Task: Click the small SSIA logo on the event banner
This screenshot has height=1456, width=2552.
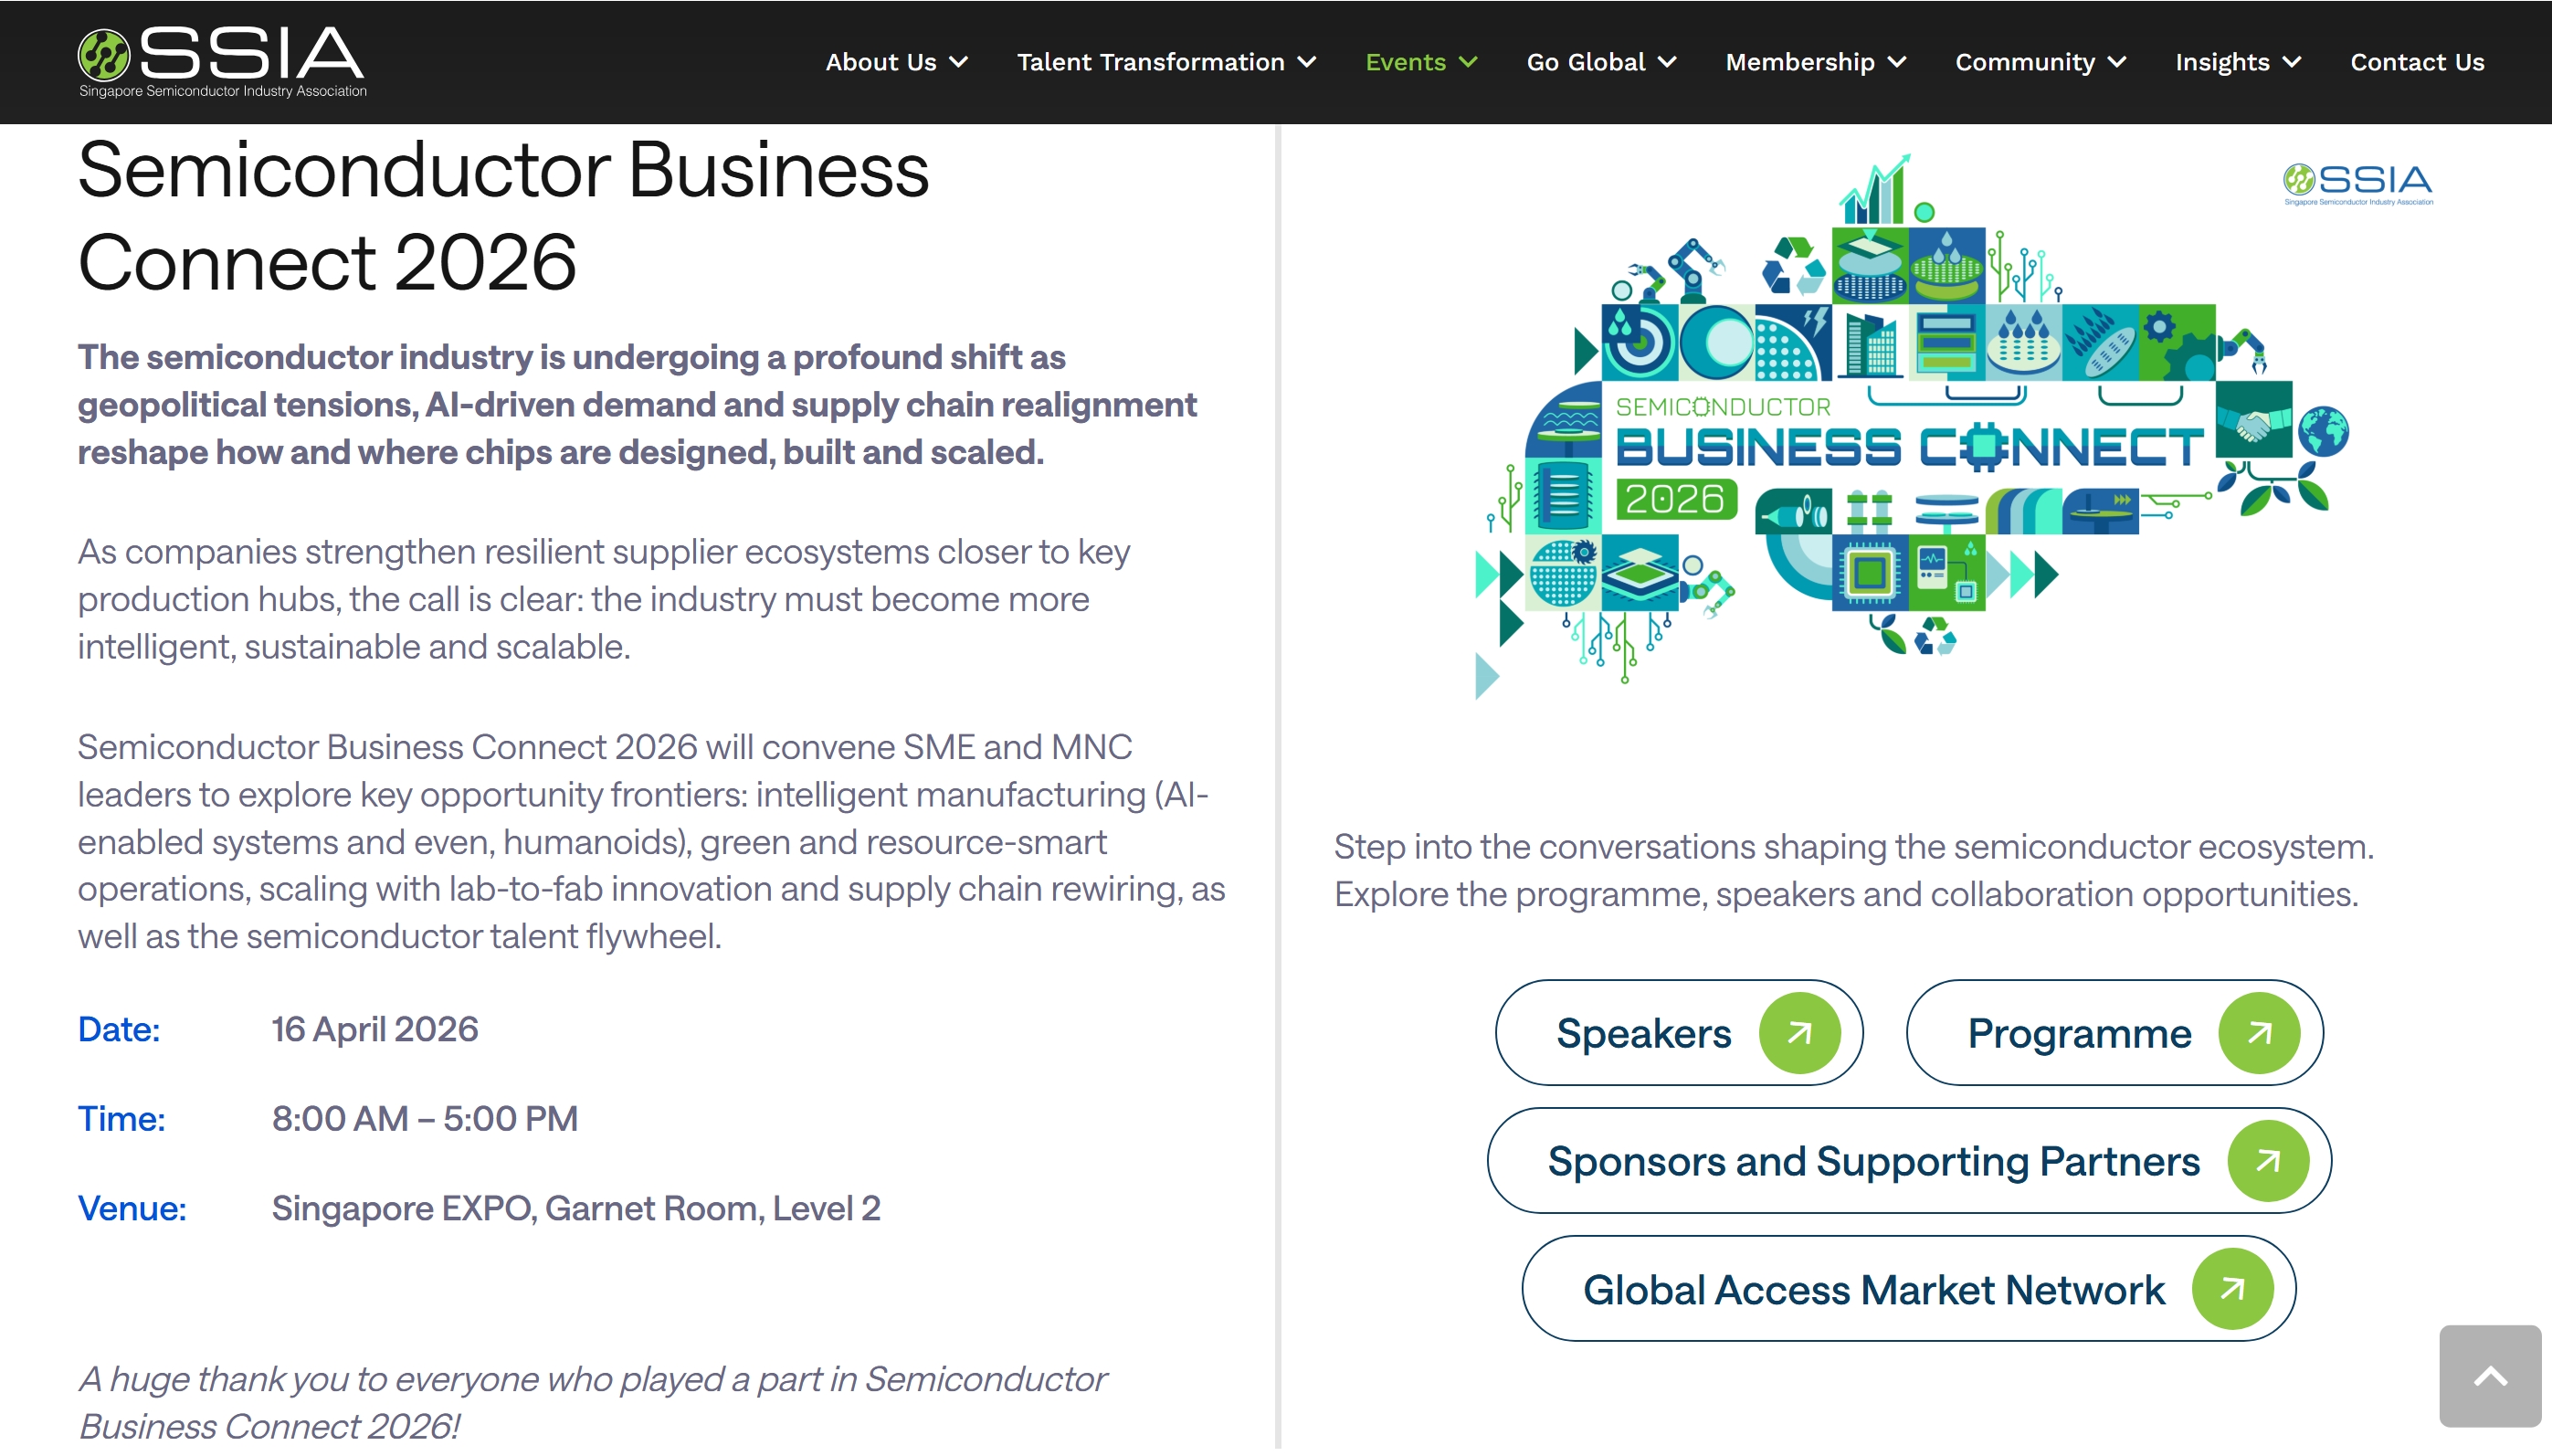Action: (x=2358, y=184)
